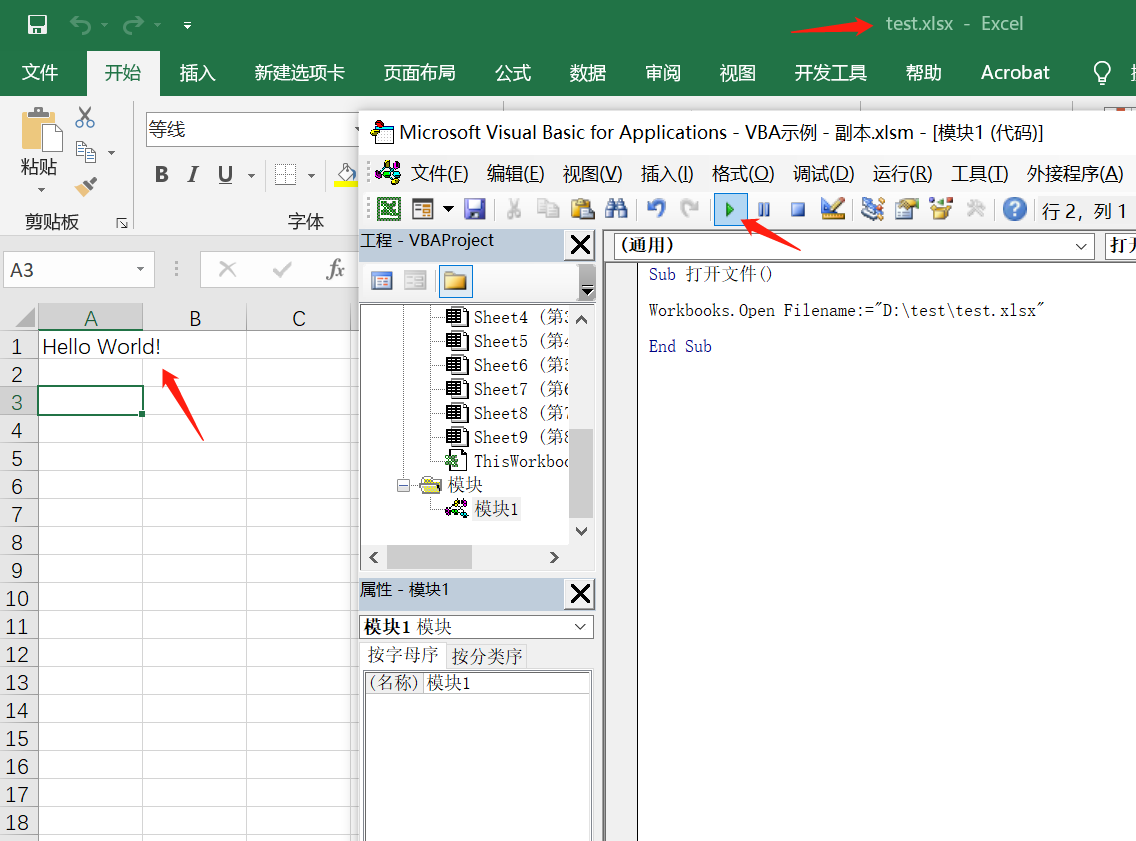Toggle Italic formatting
1136x841 pixels.
[193, 175]
